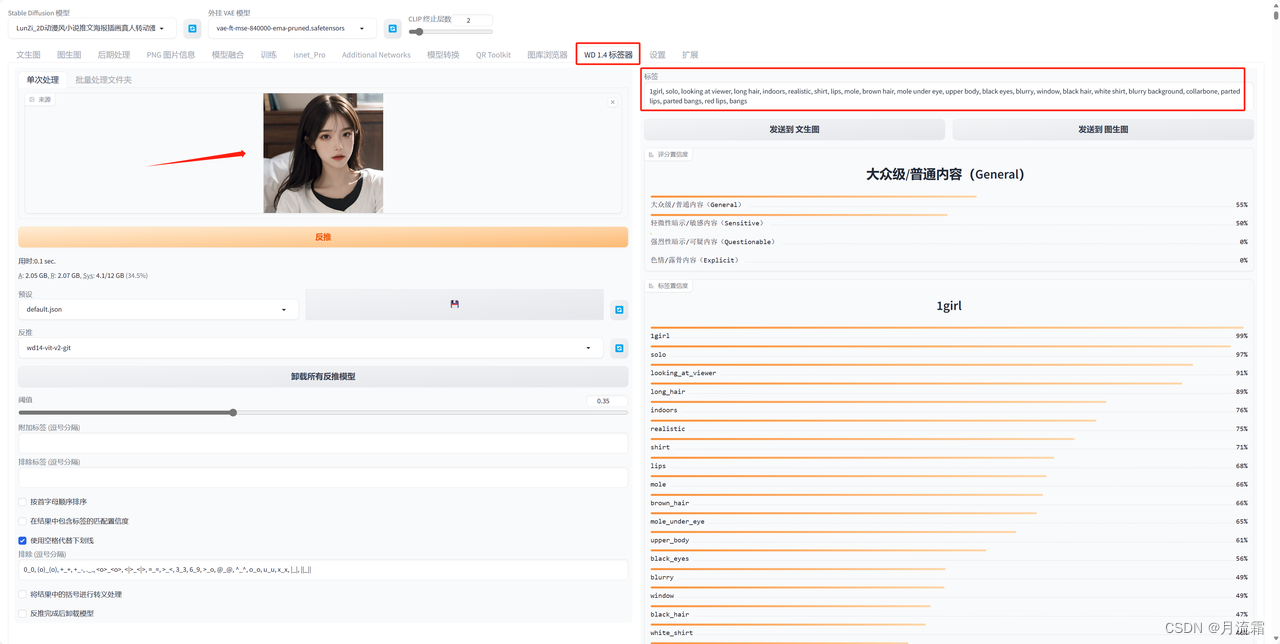
Task: Click the 排除 emoticon list input field
Action: pos(323,569)
